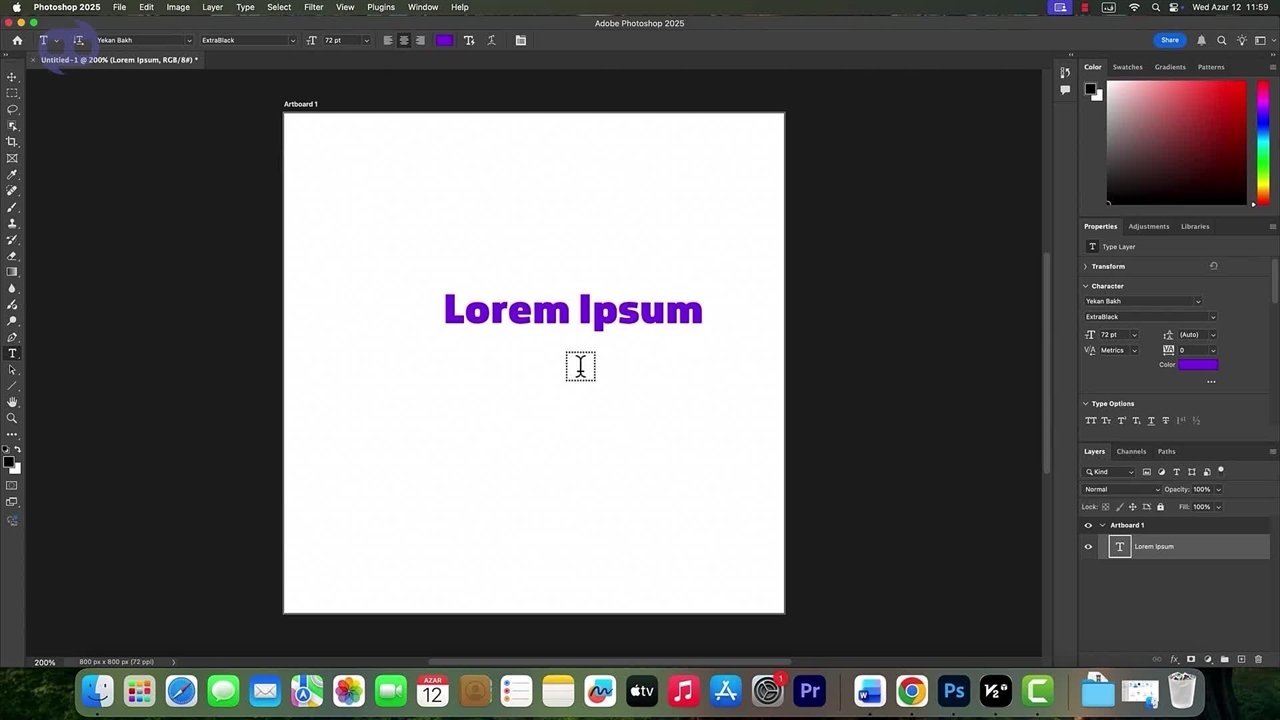The height and width of the screenshot is (720, 1280).
Task: Select the Crop tool
Action: [12, 142]
